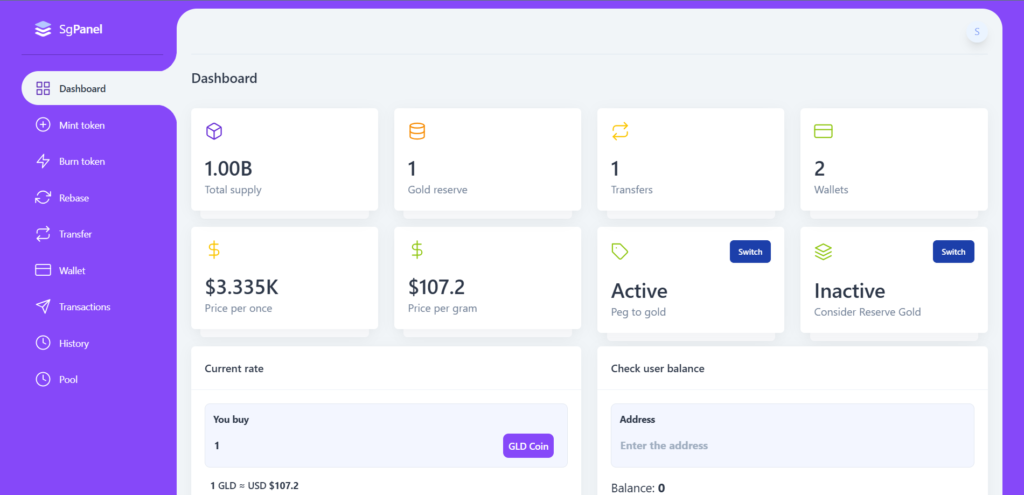This screenshot has height=495, width=1024.
Task: Click the $3.335K price per once value
Action: [241, 287]
